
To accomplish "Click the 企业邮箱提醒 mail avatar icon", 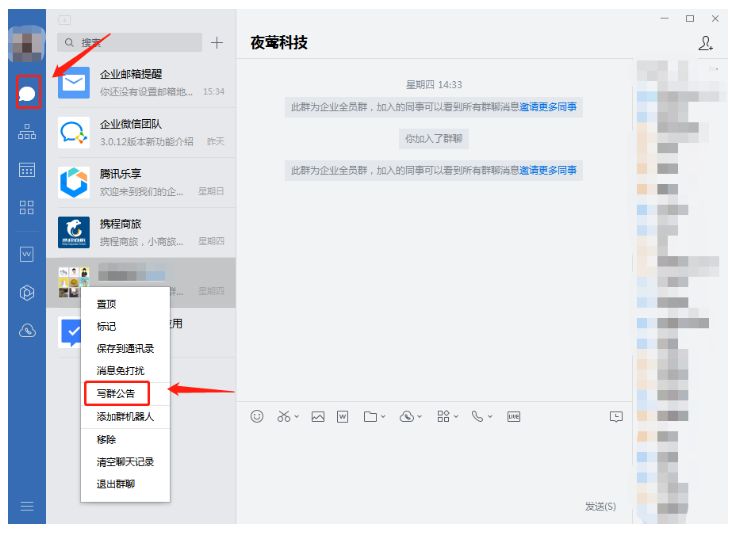I will click(74, 83).
